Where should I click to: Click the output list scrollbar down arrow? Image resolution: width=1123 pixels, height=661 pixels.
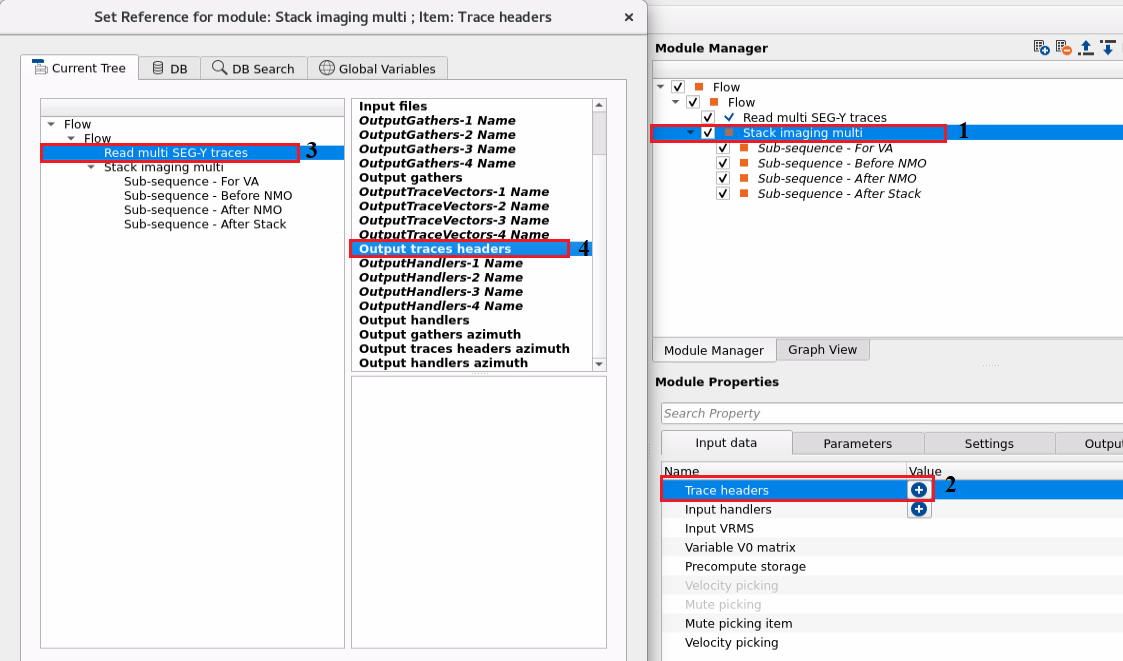click(x=599, y=364)
